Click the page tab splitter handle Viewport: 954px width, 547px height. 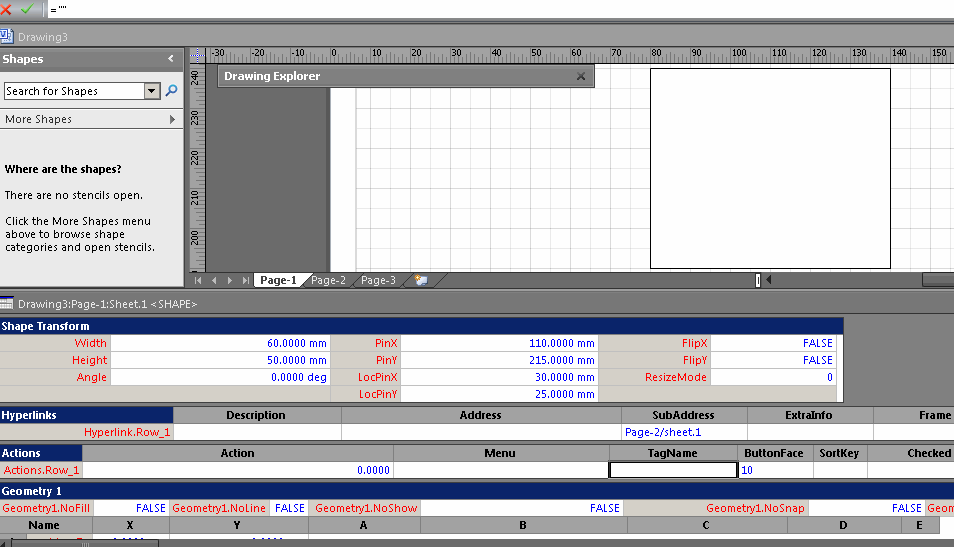click(x=757, y=280)
